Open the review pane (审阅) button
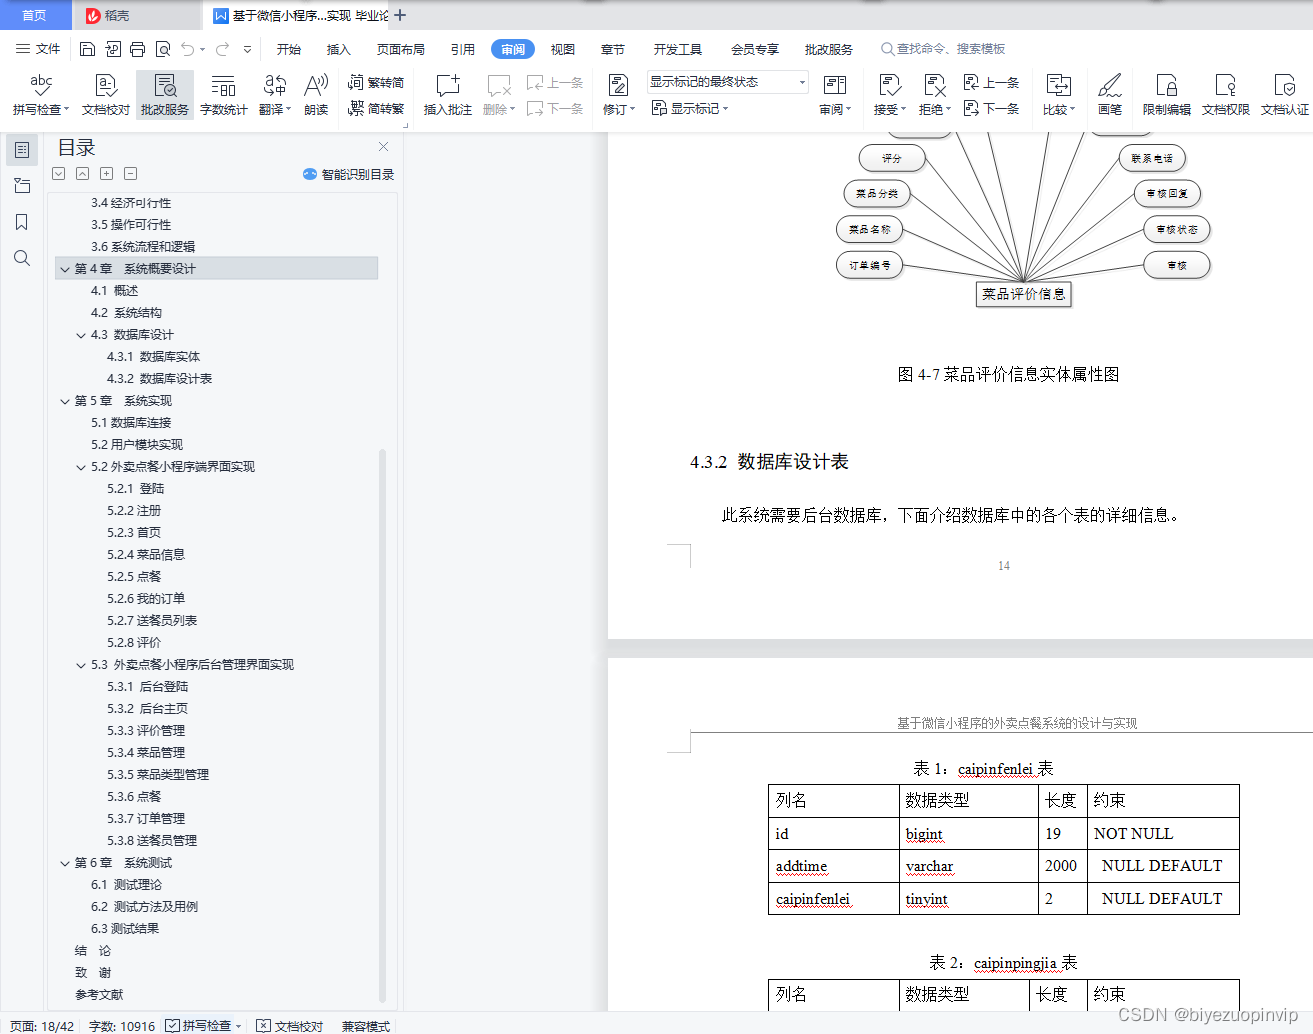1313x1034 pixels. 835,95
